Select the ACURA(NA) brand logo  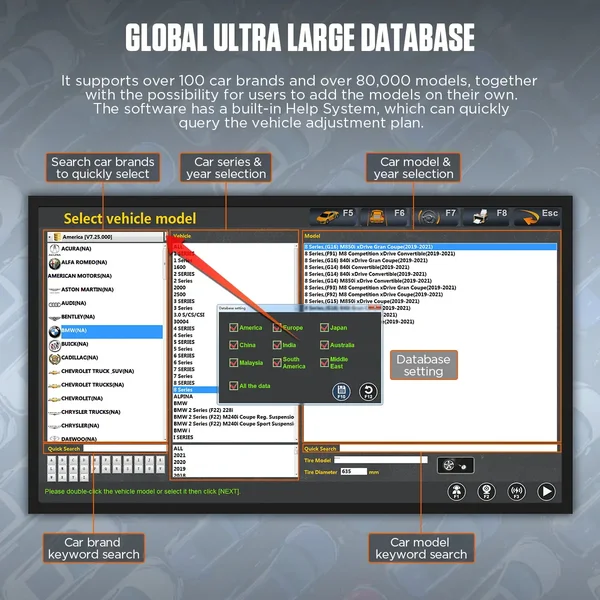pyautogui.click(x=54, y=249)
